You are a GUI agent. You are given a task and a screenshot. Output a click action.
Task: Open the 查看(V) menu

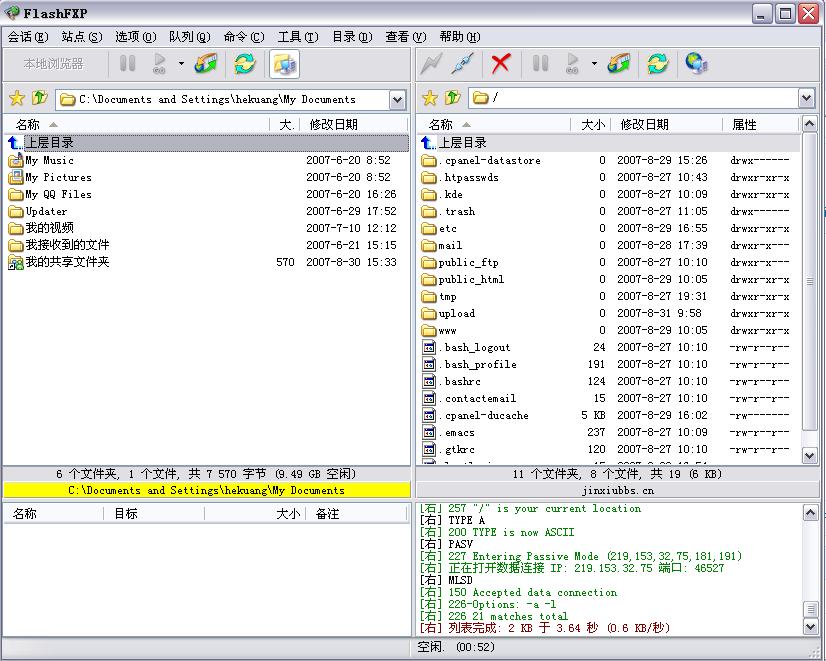(x=406, y=37)
